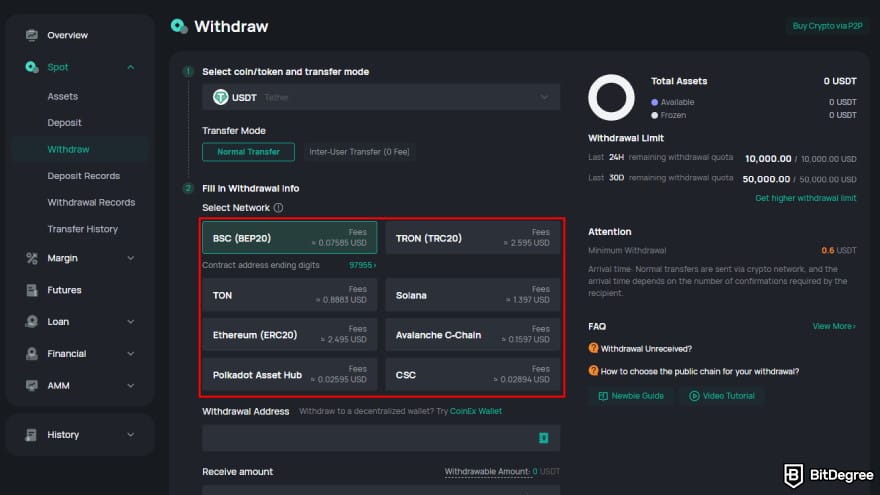Image resolution: width=880 pixels, height=495 pixels.
Task: Expand the Loan section chevron
Action: (131, 322)
